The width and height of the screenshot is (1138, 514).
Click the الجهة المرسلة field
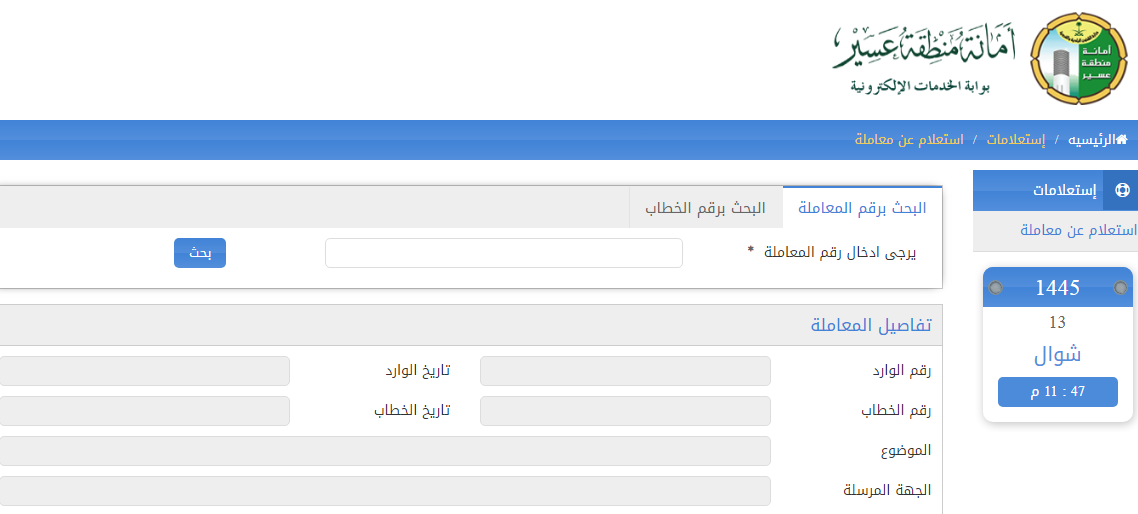tap(385, 491)
